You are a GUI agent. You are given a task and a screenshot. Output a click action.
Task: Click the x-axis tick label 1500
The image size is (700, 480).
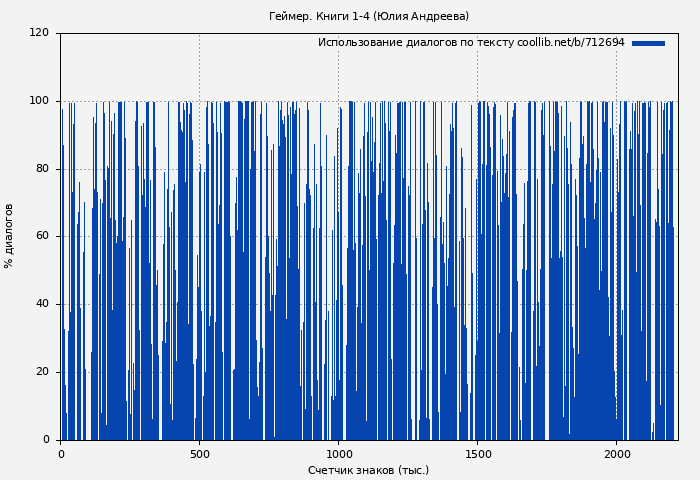[477, 454]
